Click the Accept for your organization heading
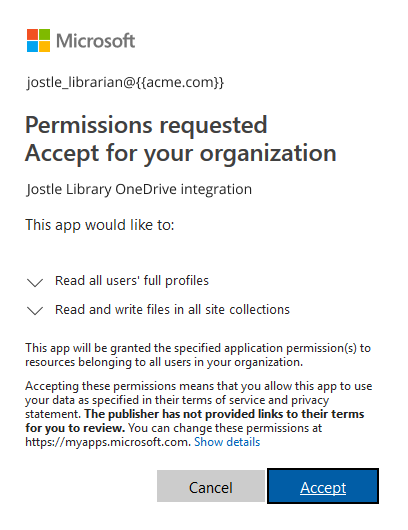Viewport: 408px width, 530px height. pyautogui.click(x=181, y=154)
